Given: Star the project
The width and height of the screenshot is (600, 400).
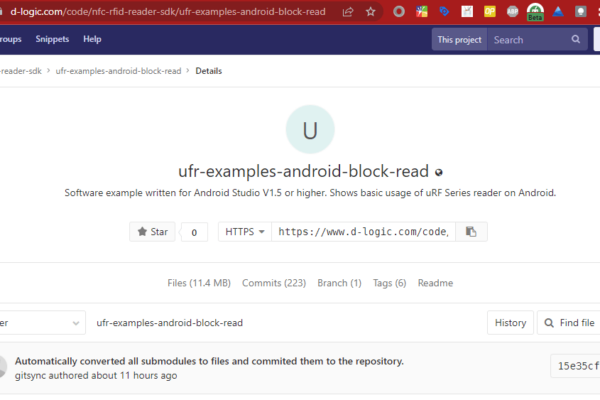Looking at the screenshot, I should (x=152, y=232).
